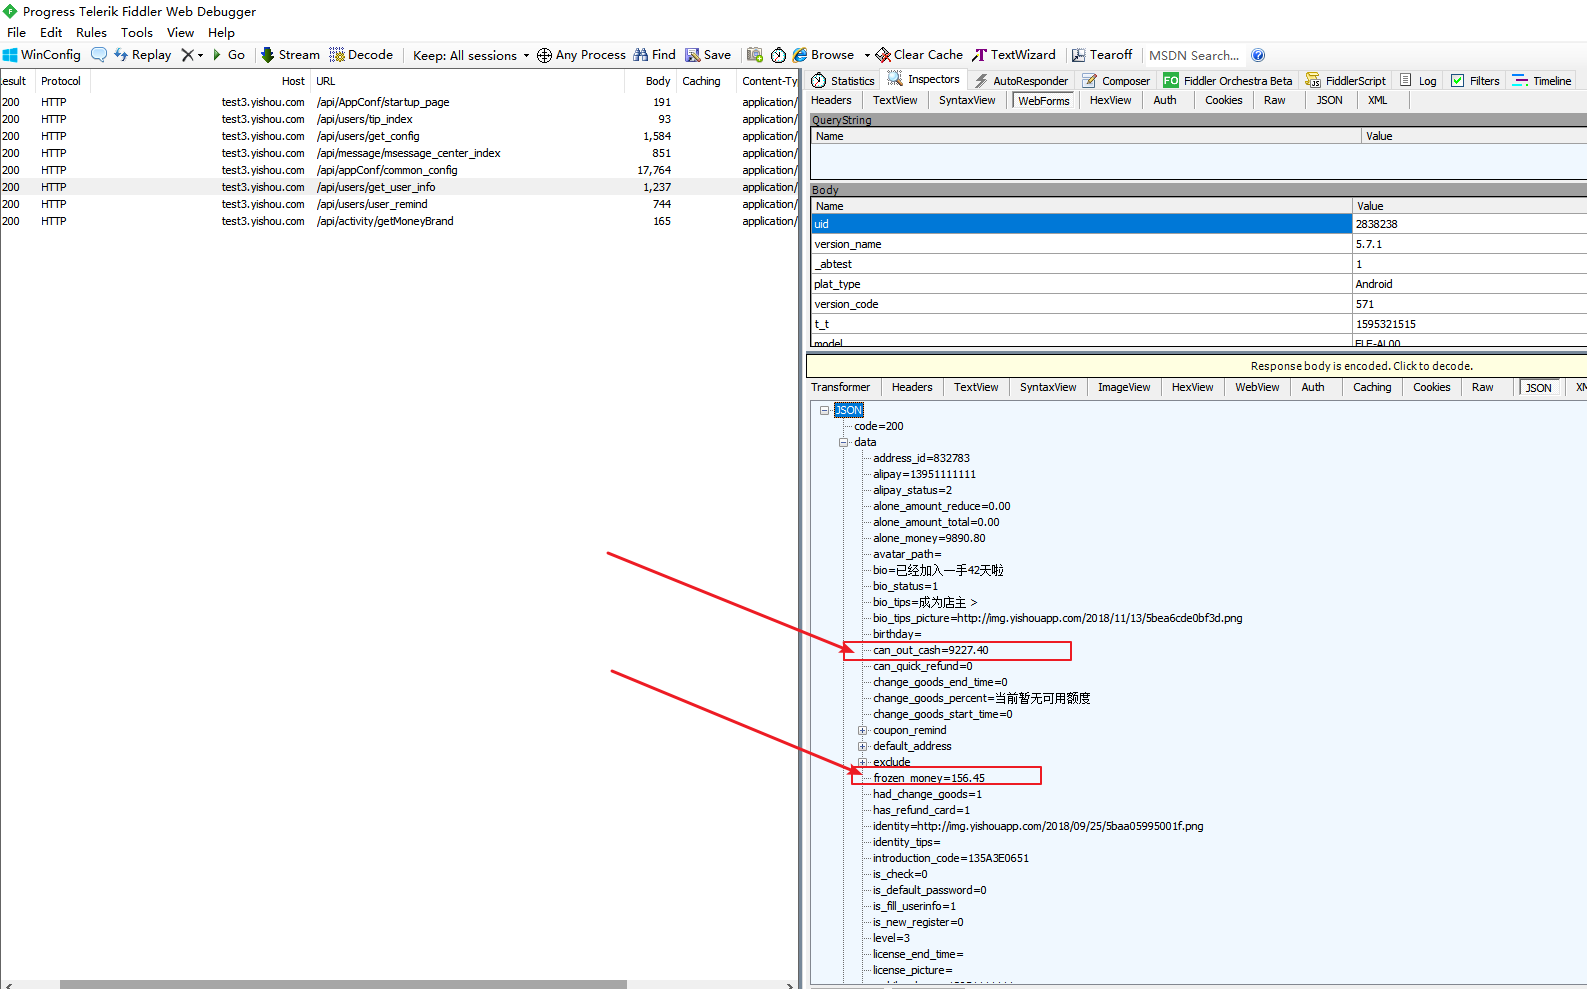This screenshot has height=989, width=1587.
Task: Open the Composer tab
Action: click(x=1116, y=81)
